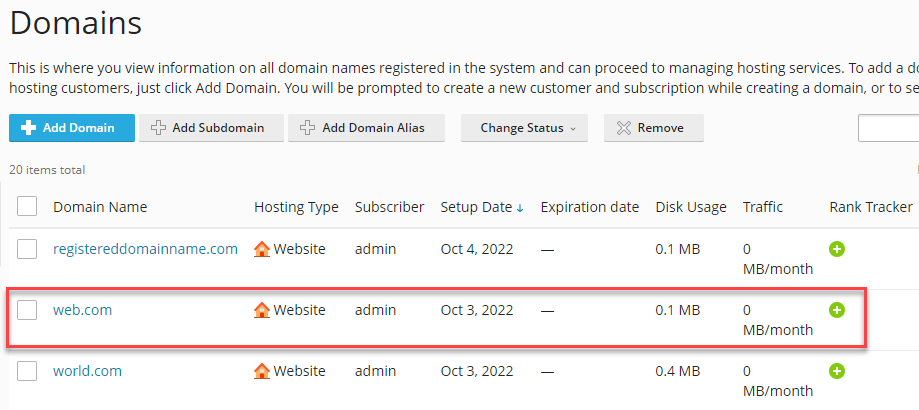The height and width of the screenshot is (410, 919).
Task: Click green Rank Tracker plus icon for web.com
Action: [x=837, y=310]
